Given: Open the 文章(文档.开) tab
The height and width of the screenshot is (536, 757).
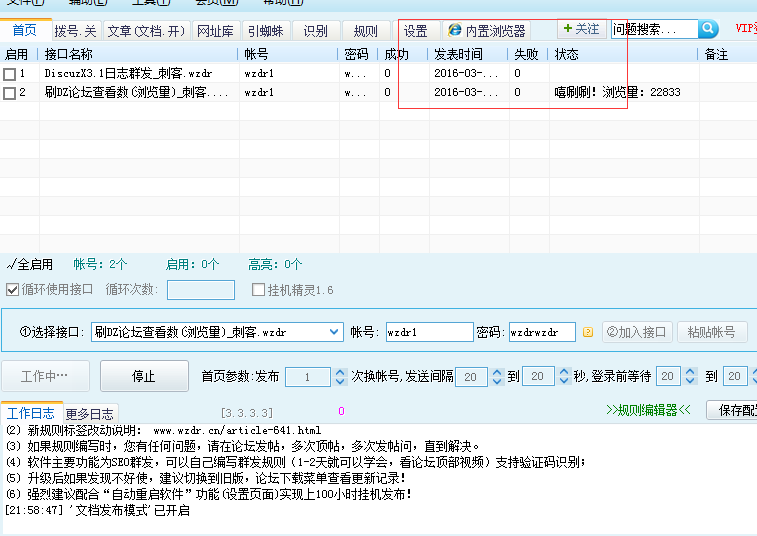Looking at the screenshot, I should (146, 31).
